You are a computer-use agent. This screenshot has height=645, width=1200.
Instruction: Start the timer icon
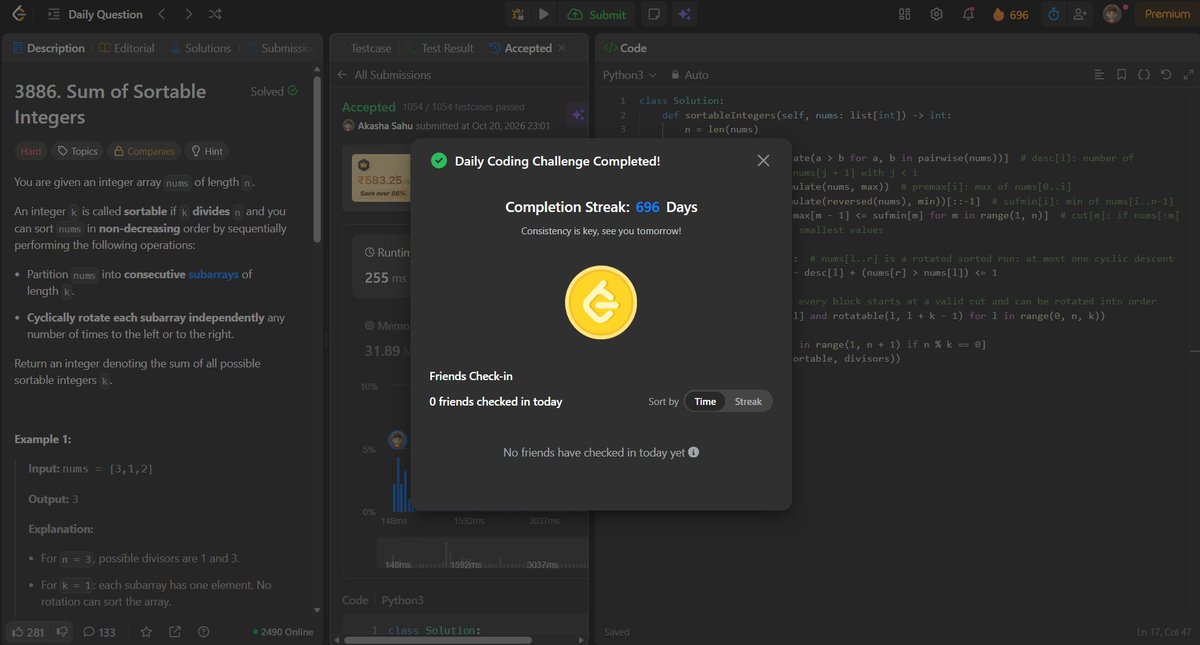click(1053, 14)
